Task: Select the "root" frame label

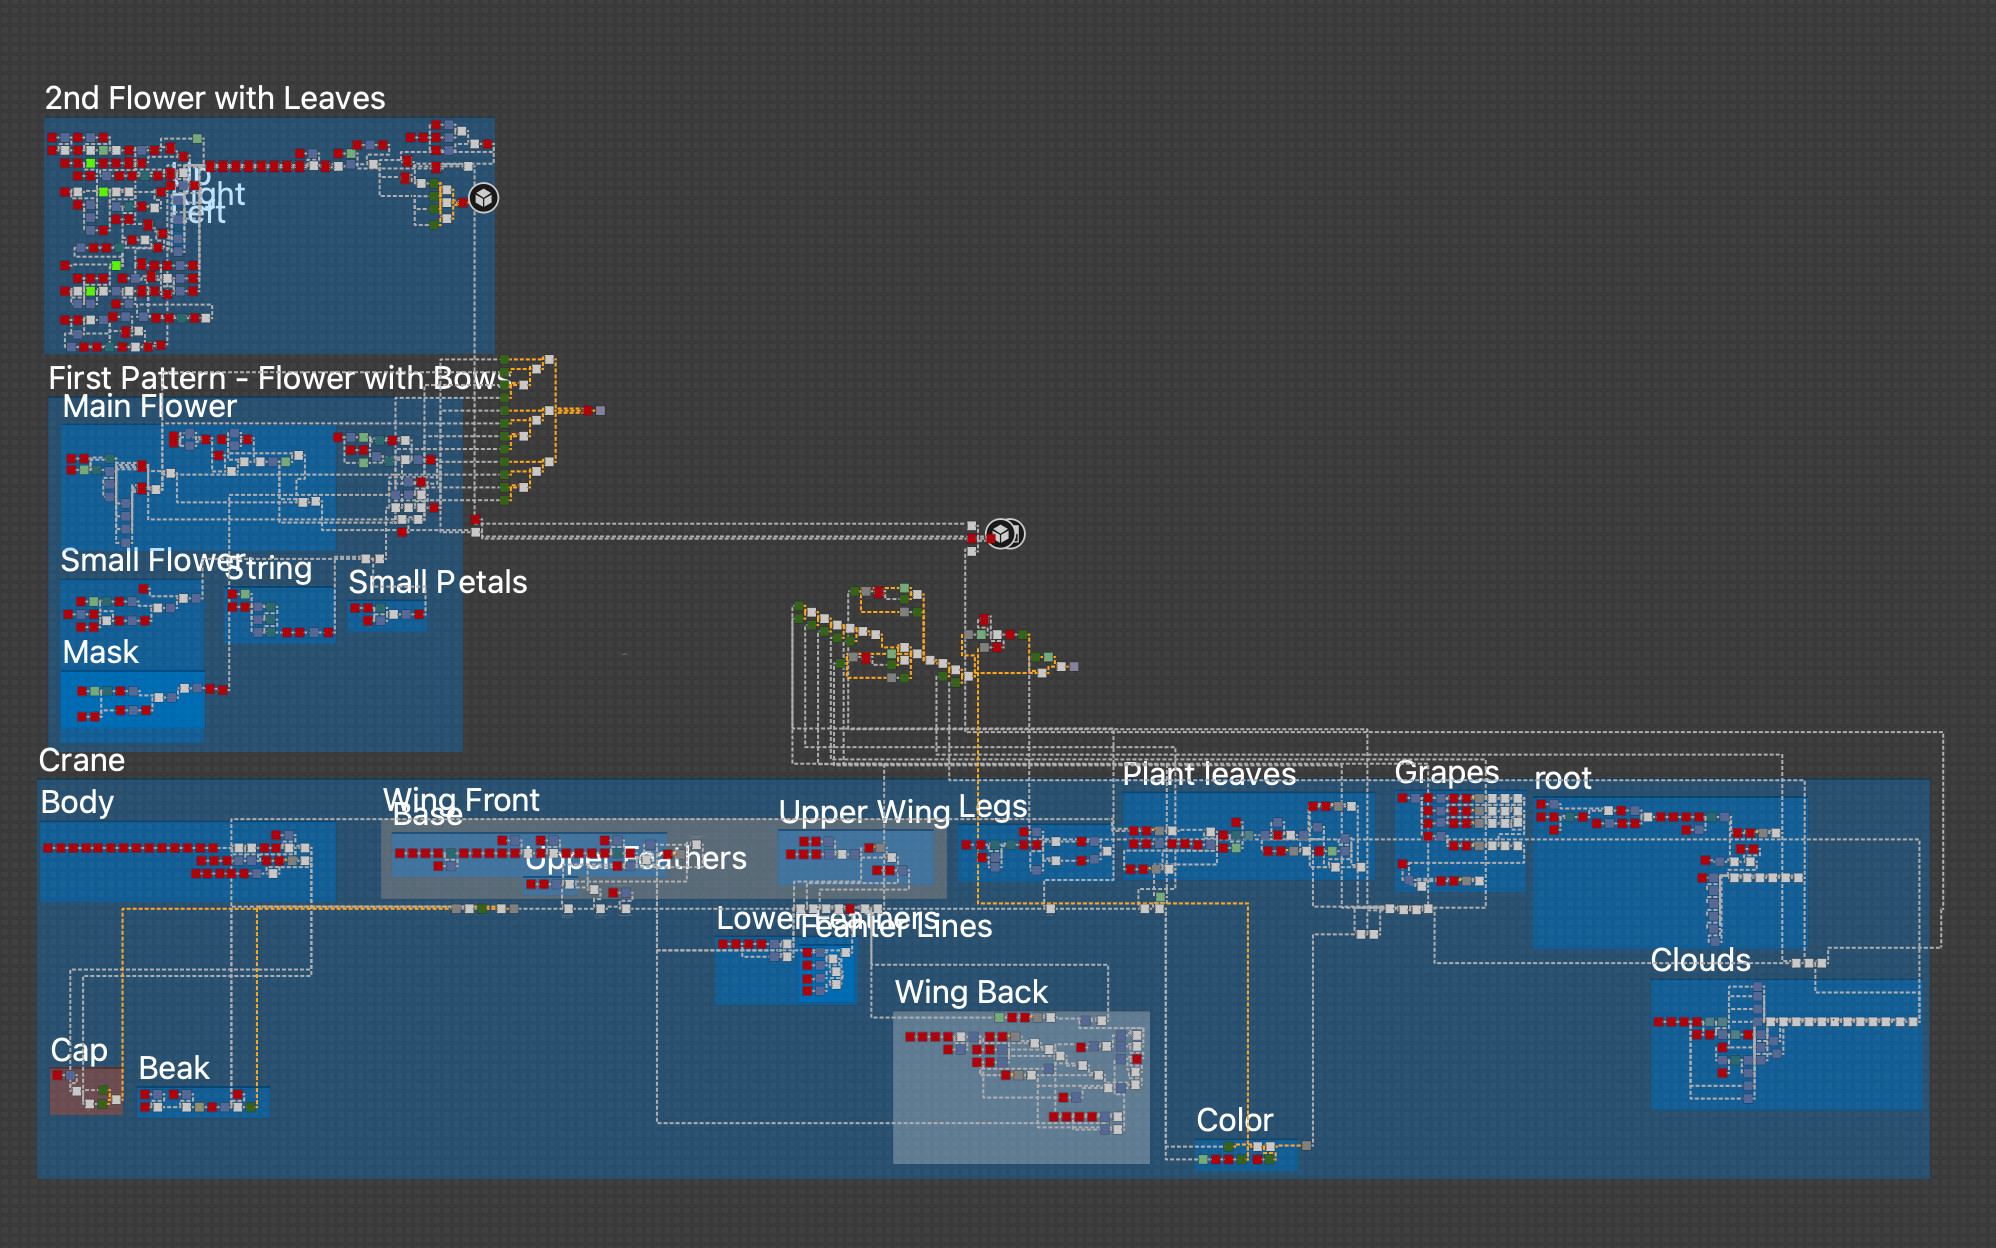Action: pyautogui.click(x=1562, y=779)
